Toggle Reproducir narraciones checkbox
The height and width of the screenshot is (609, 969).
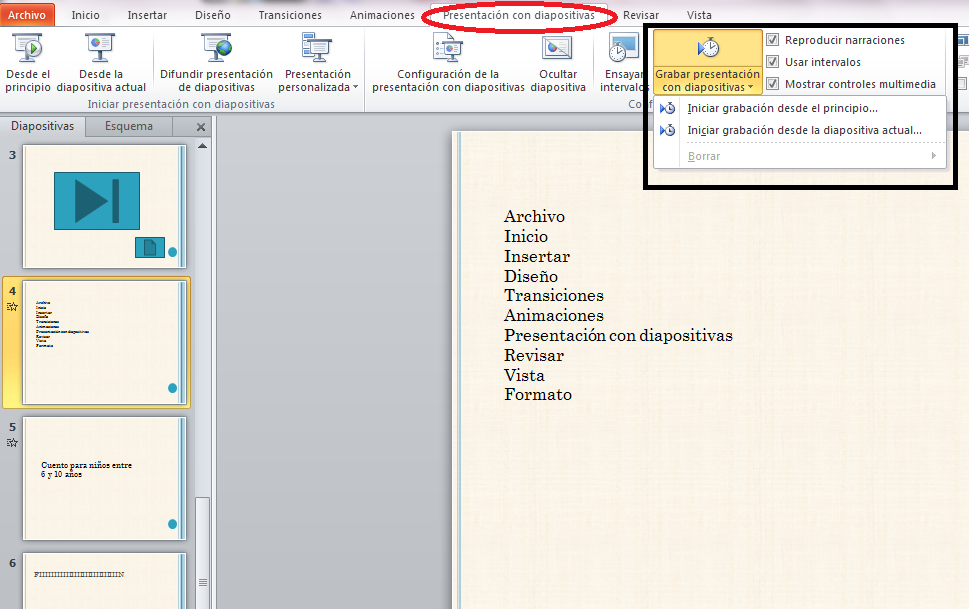tap(772, 40)
